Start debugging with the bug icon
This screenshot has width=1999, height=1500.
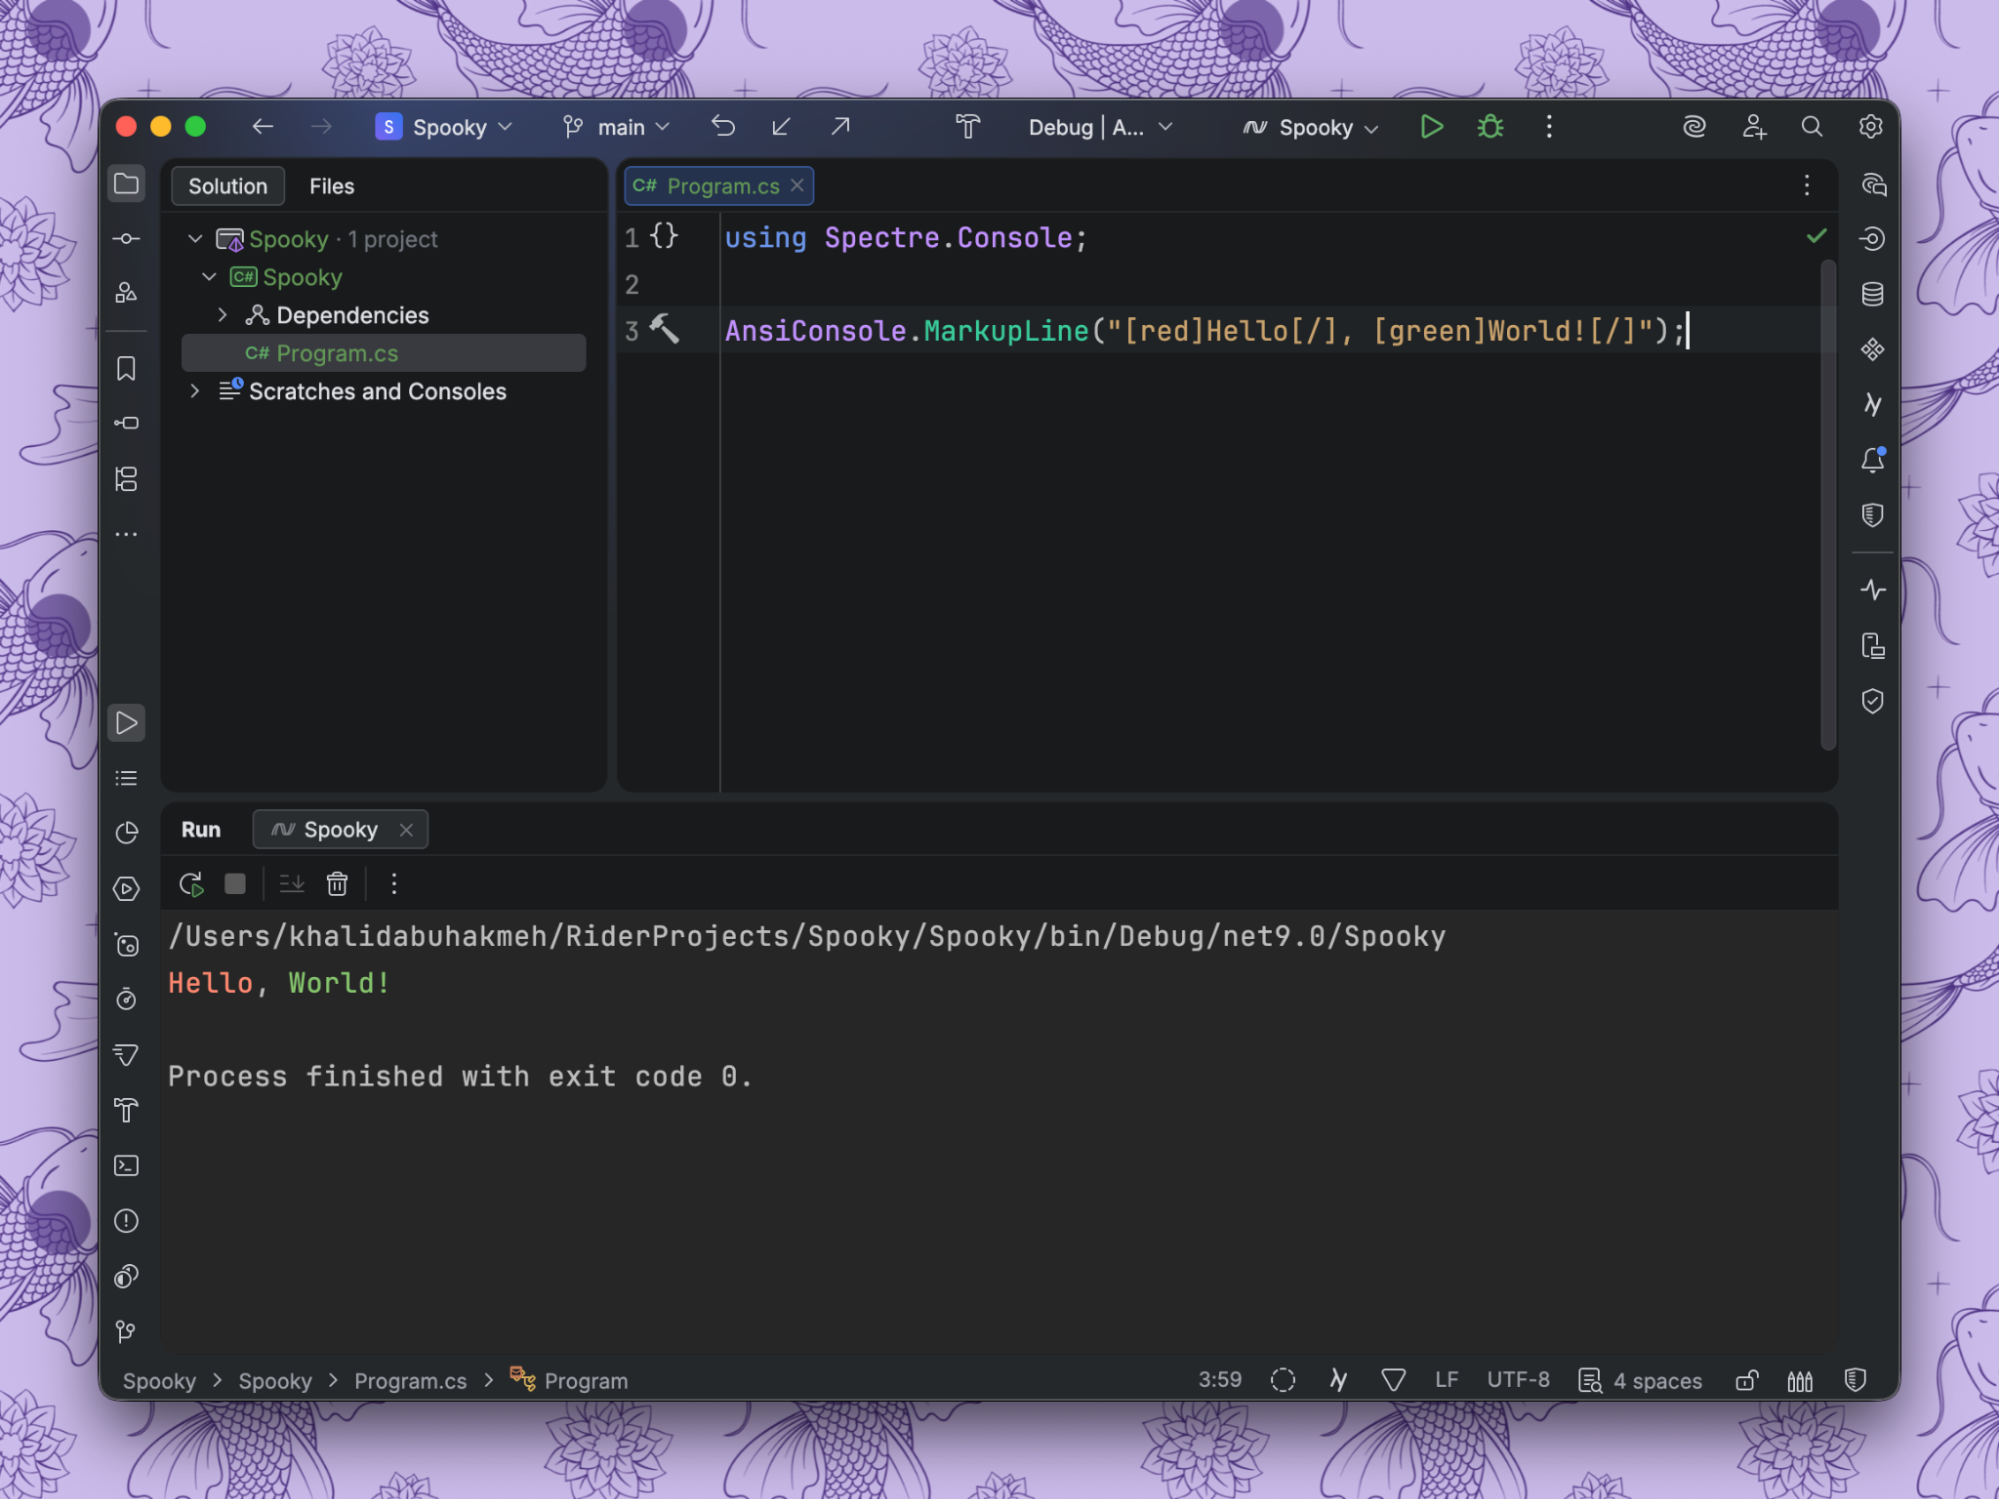1490,127
